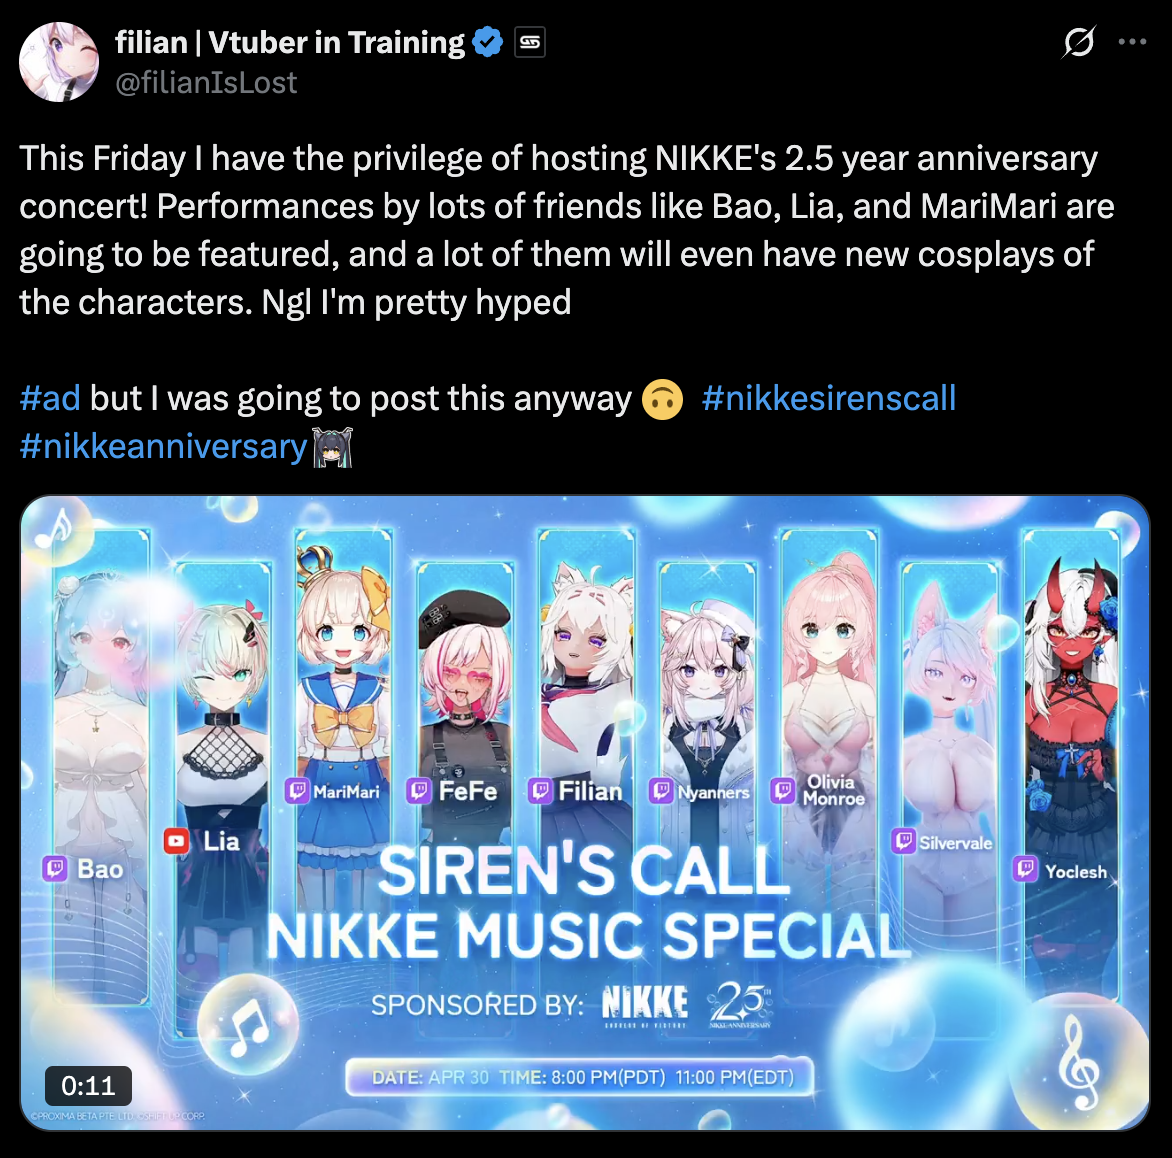Viewport: 1172px width, 1158px height.
Task: Open the Grok explain post icon
Action: (1079, 42)
